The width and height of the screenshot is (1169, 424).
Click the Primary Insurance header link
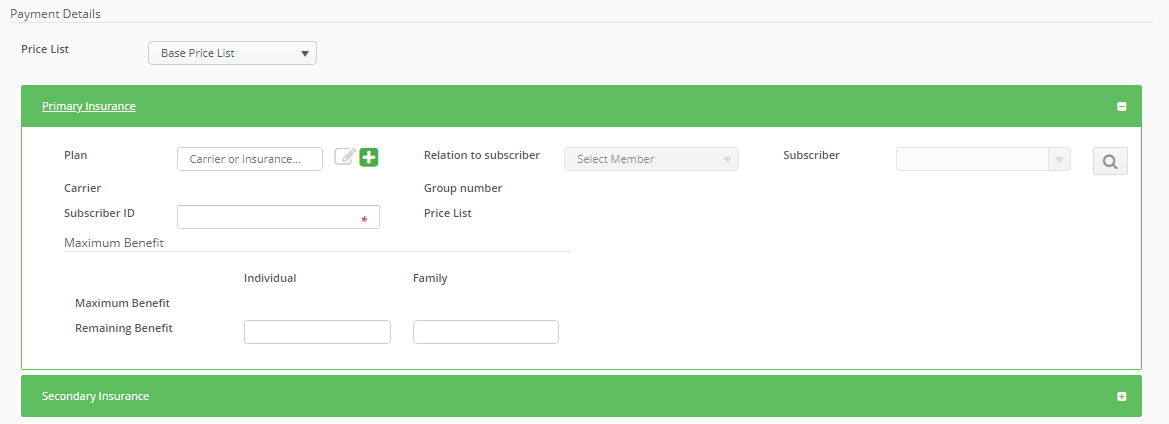[89, 106]
